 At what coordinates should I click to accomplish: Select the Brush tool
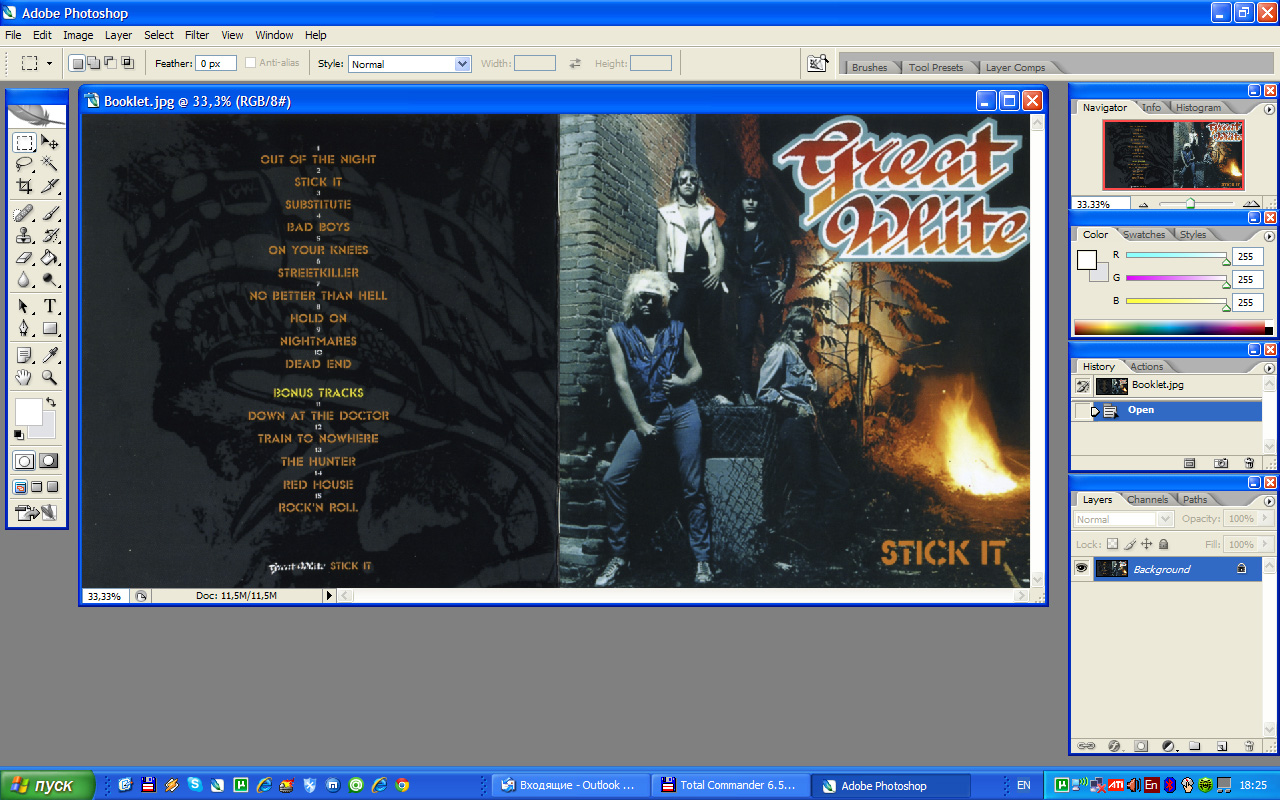pos(49,214)
